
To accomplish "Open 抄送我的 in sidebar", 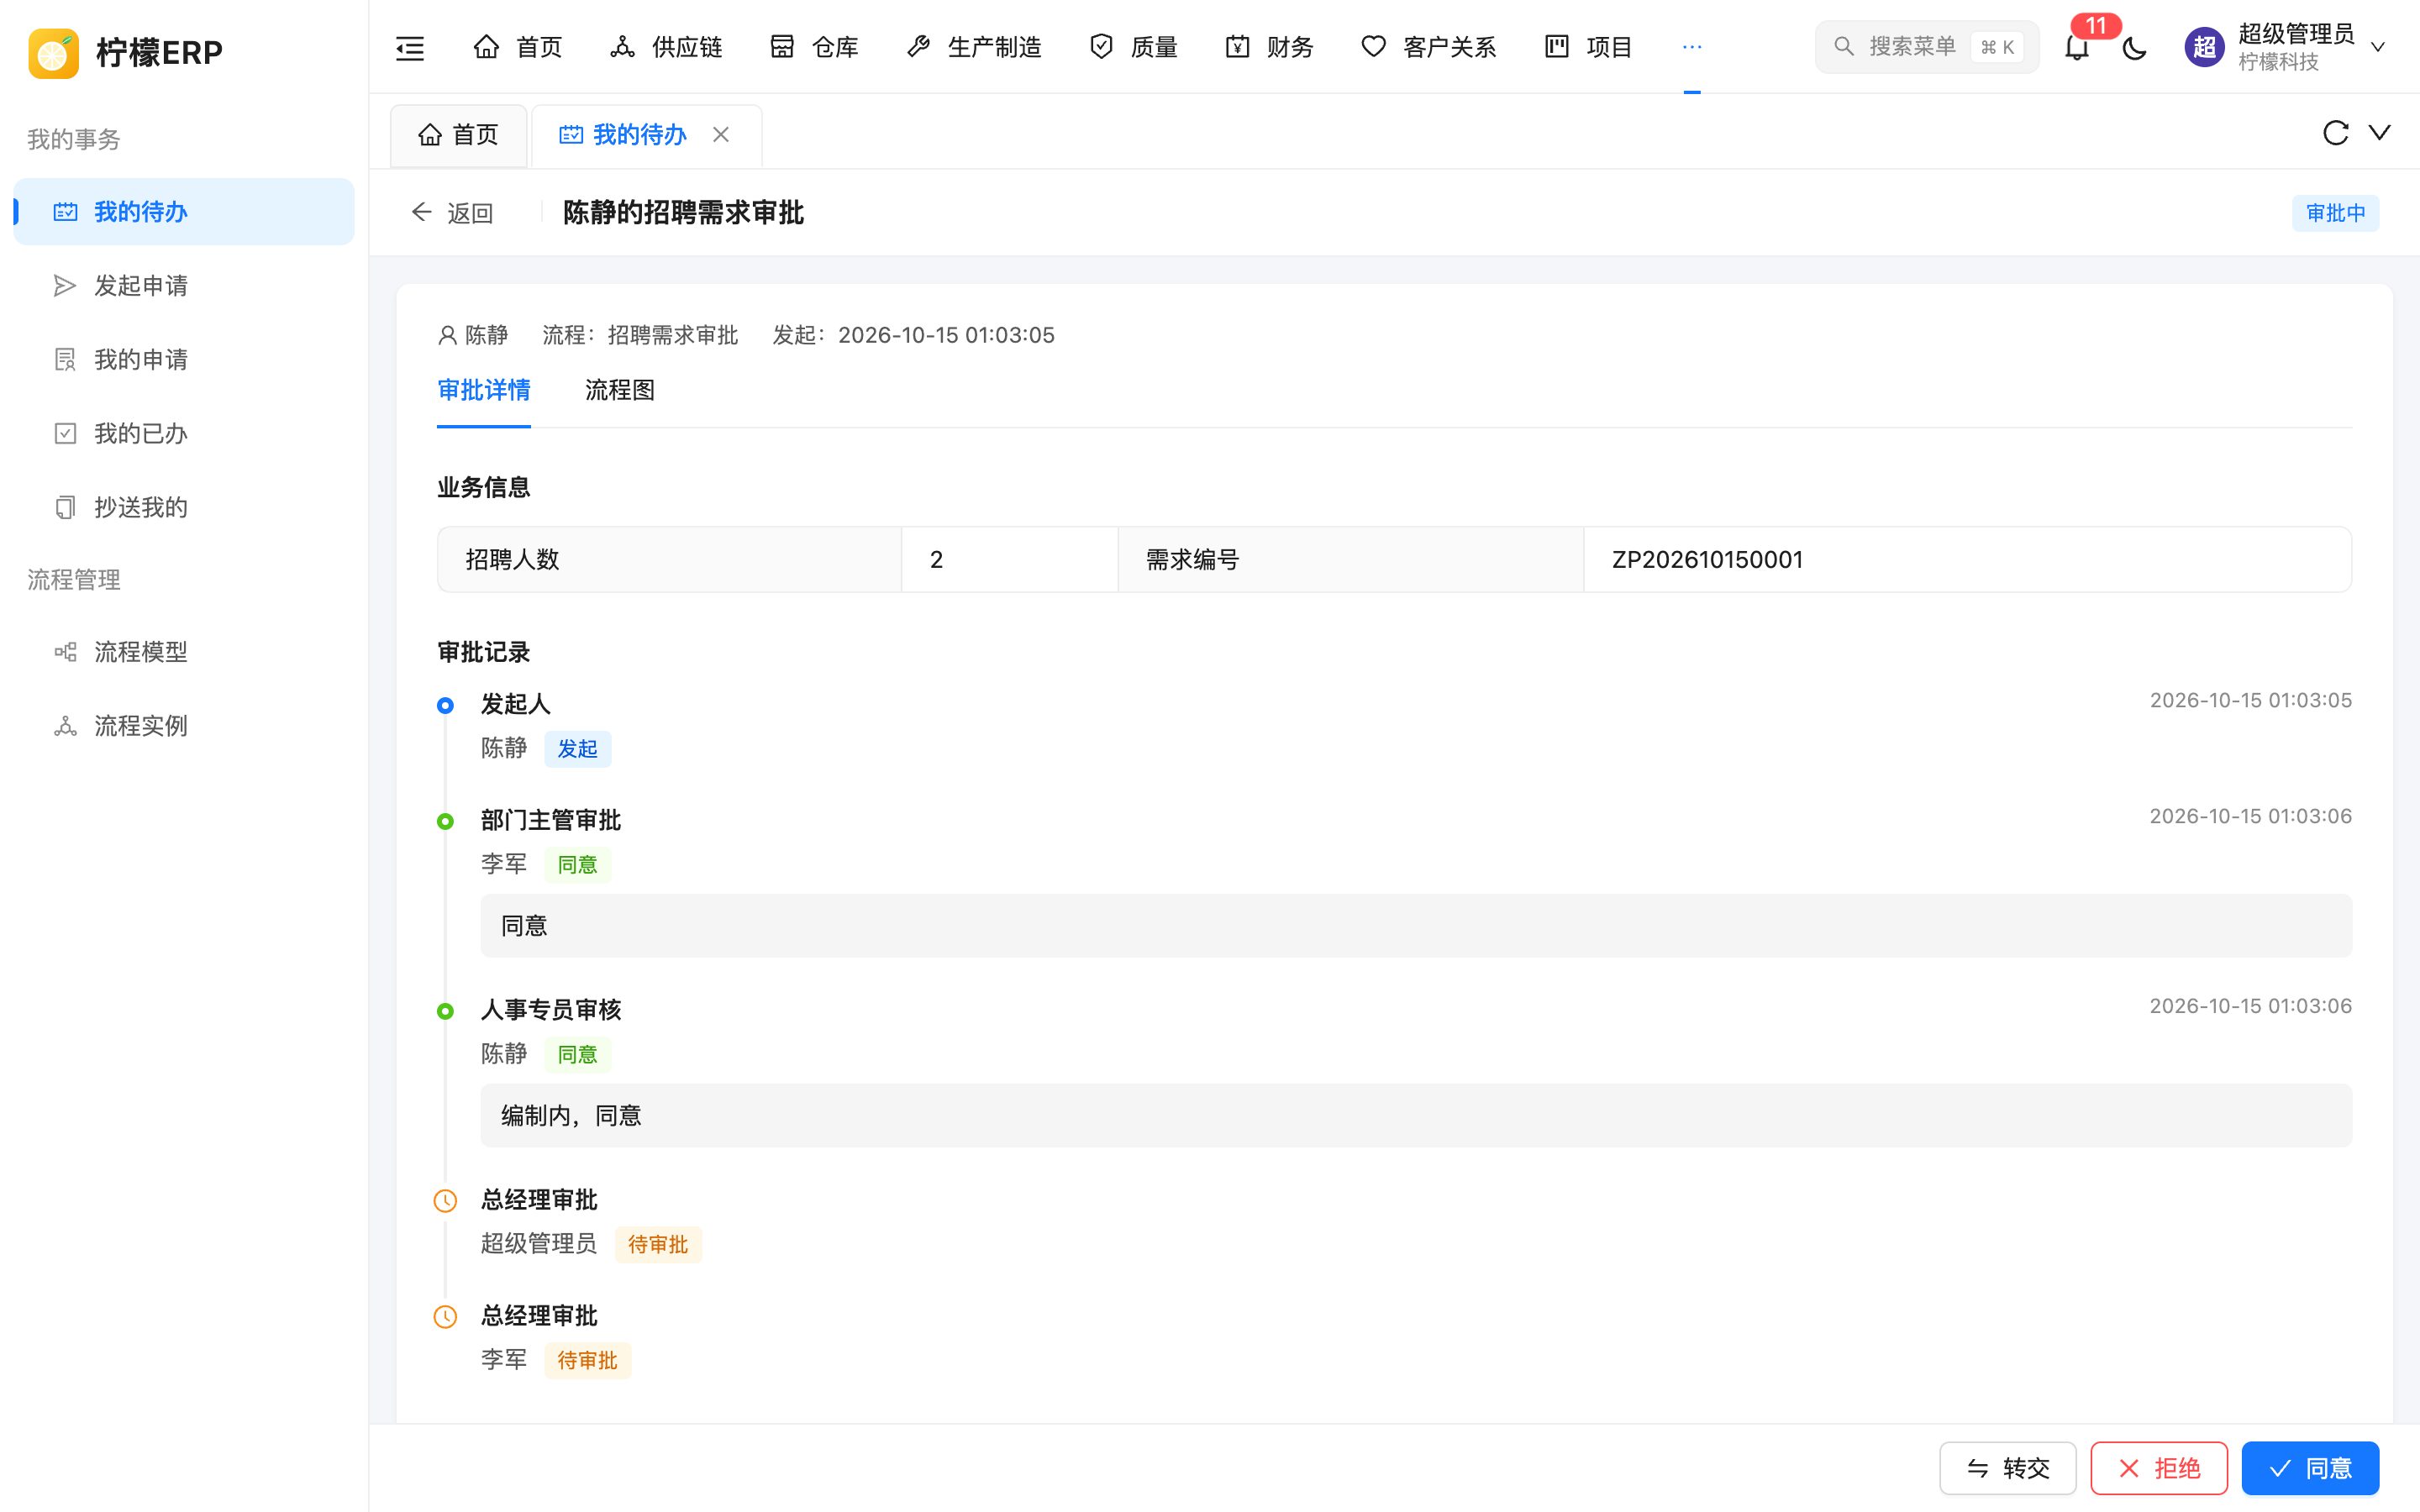I will pyautogui.click(x=184, y=508).
